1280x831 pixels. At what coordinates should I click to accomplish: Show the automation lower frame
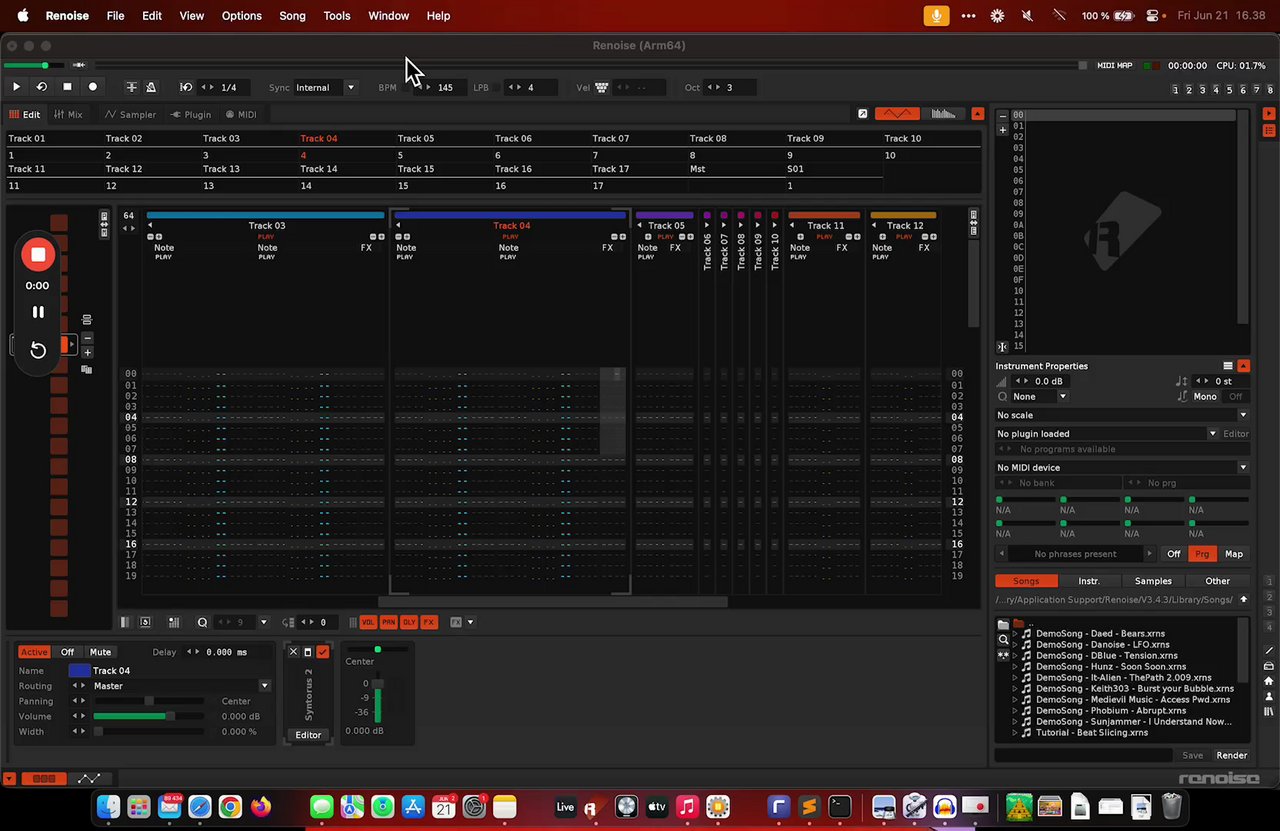coord(89,778)
